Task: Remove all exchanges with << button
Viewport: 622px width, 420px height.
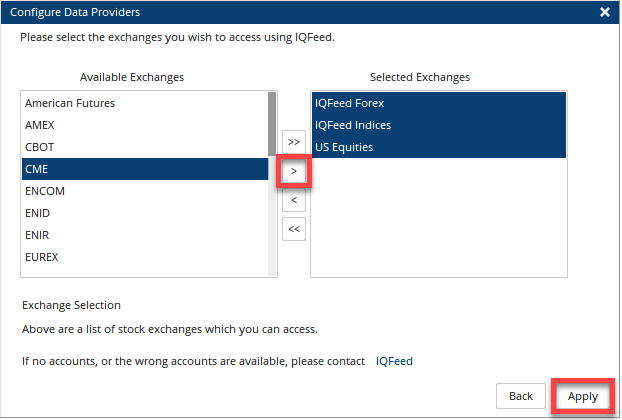Action: point(294,229)
